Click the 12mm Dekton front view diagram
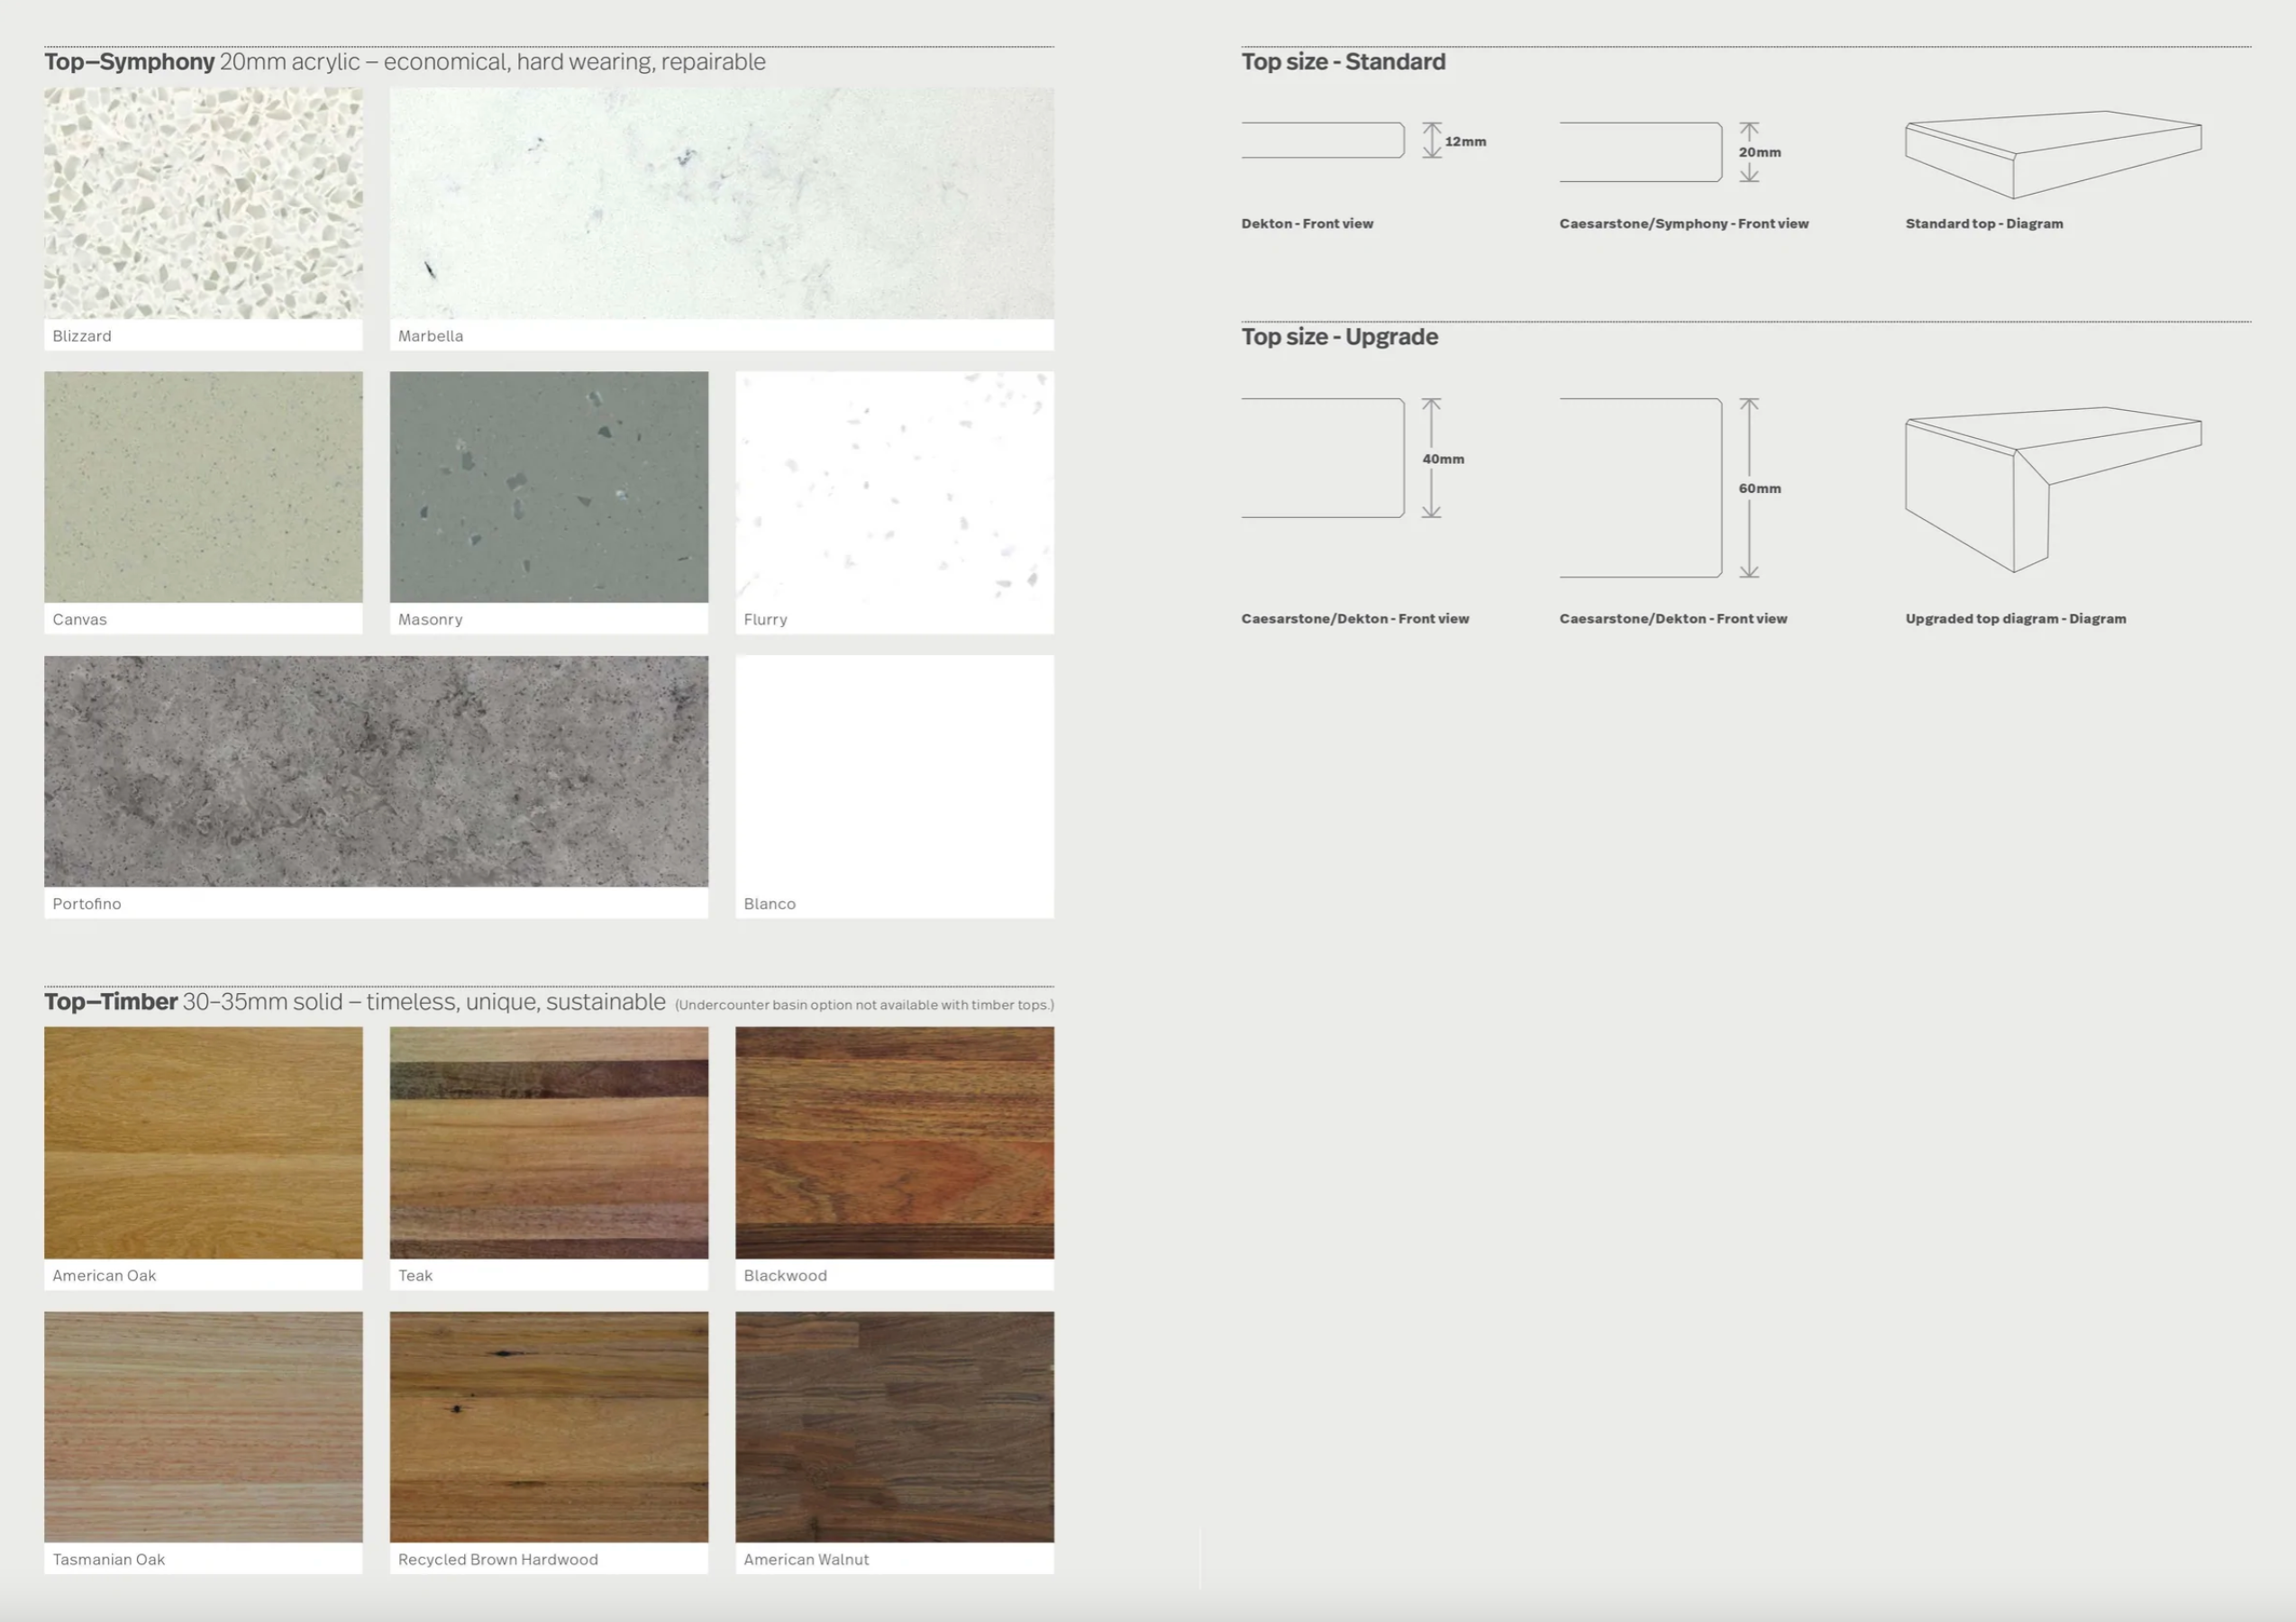This screenshot has height=1622, width=2296. coord(1323,140)
